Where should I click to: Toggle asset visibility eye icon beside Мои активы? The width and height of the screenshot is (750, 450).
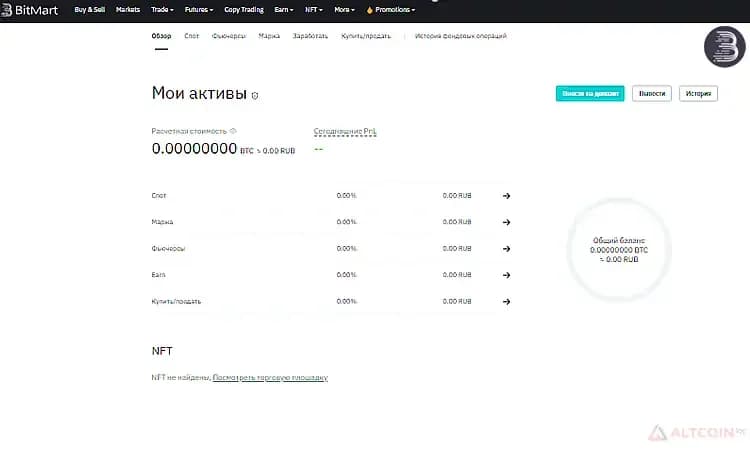pyautogui.click(x=255, y=96)
